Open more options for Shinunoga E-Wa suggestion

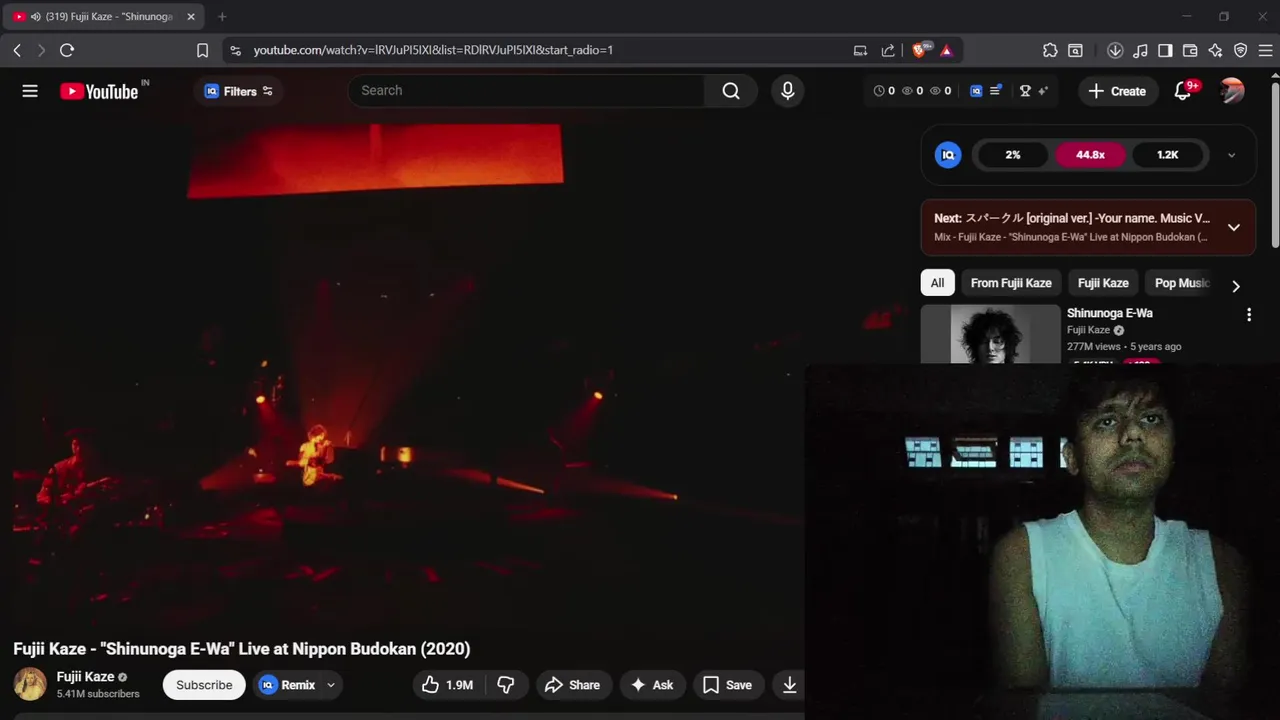click(x=1248, y=315)
